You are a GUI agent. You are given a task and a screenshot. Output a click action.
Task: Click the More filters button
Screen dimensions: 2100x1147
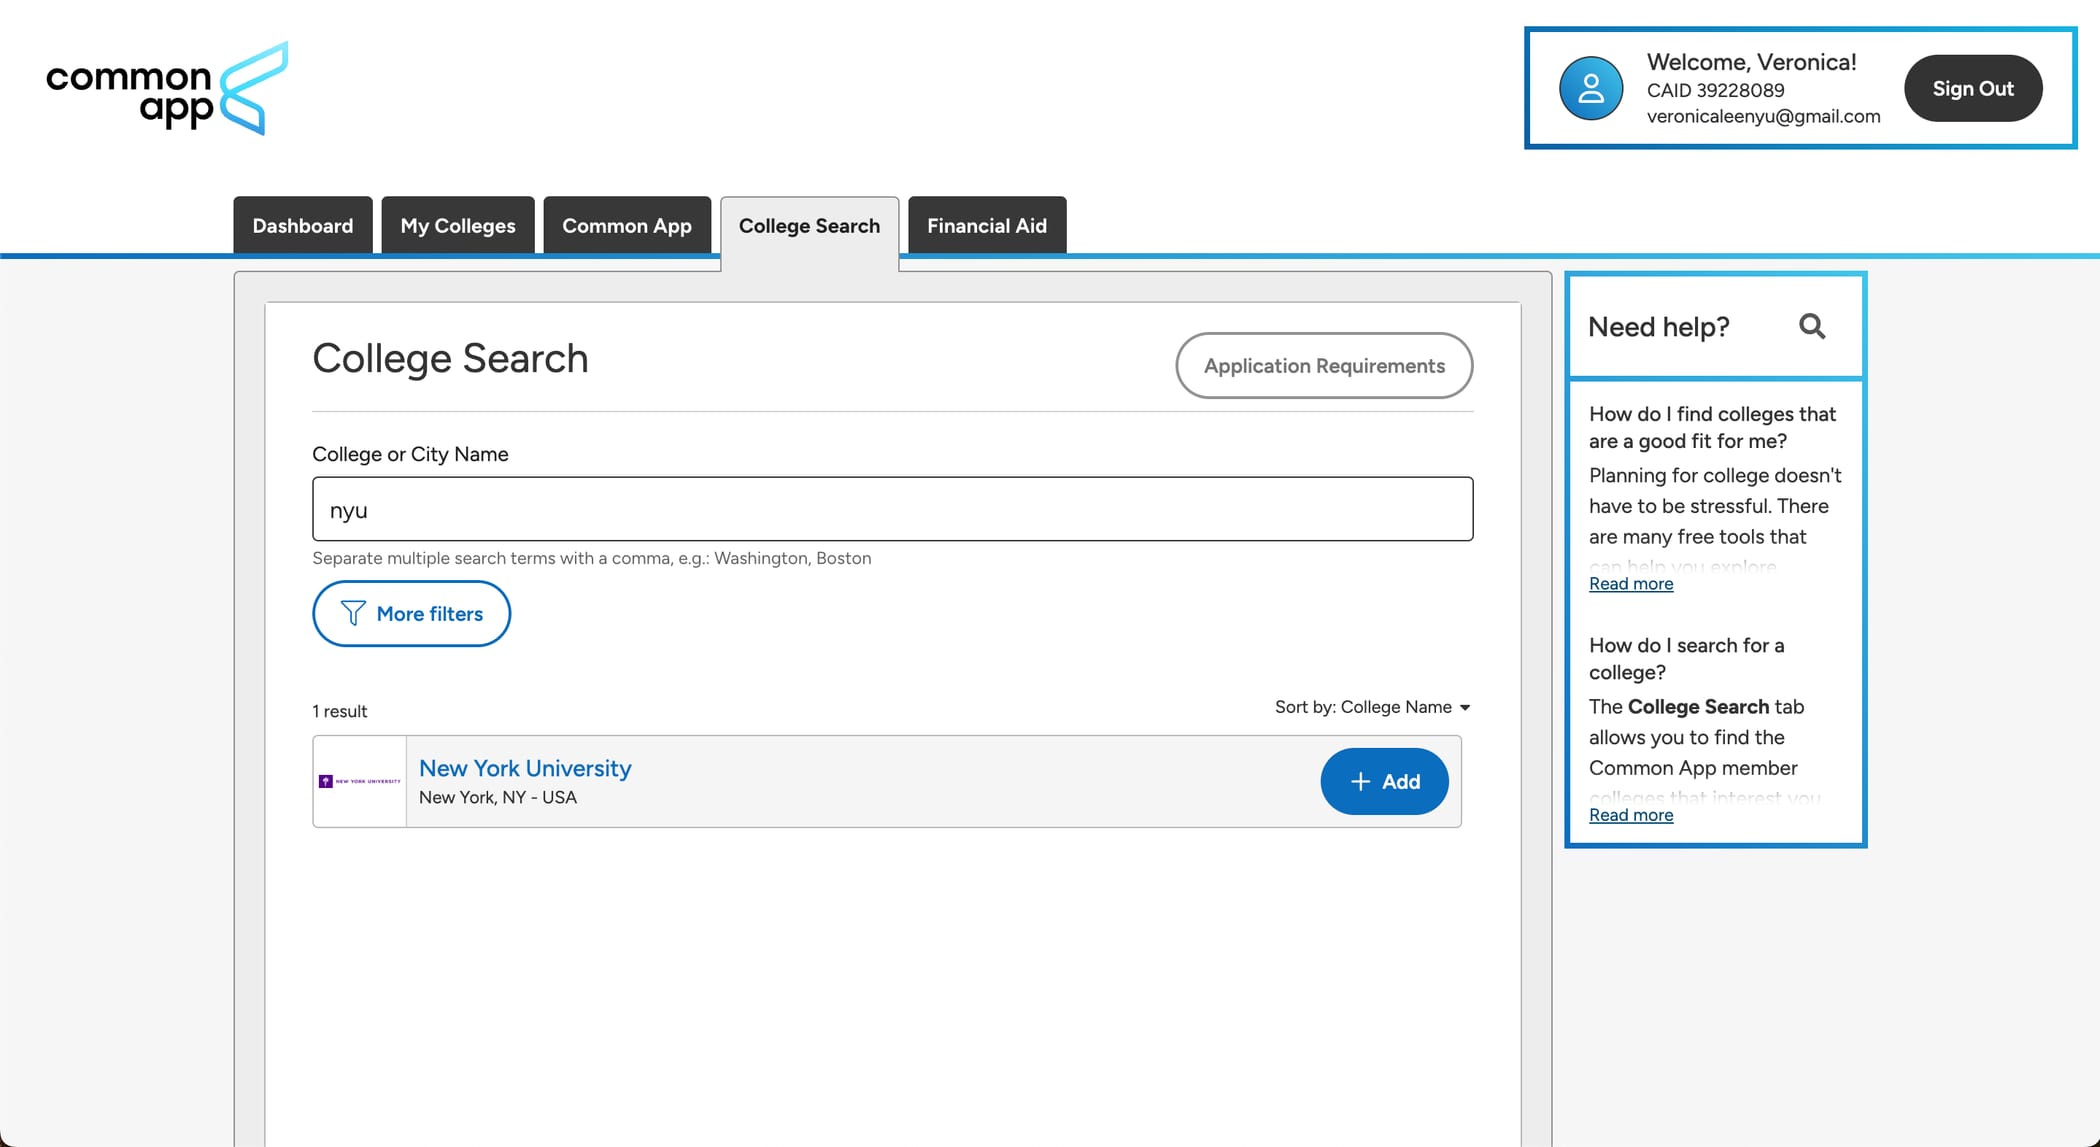click(411, 613)
